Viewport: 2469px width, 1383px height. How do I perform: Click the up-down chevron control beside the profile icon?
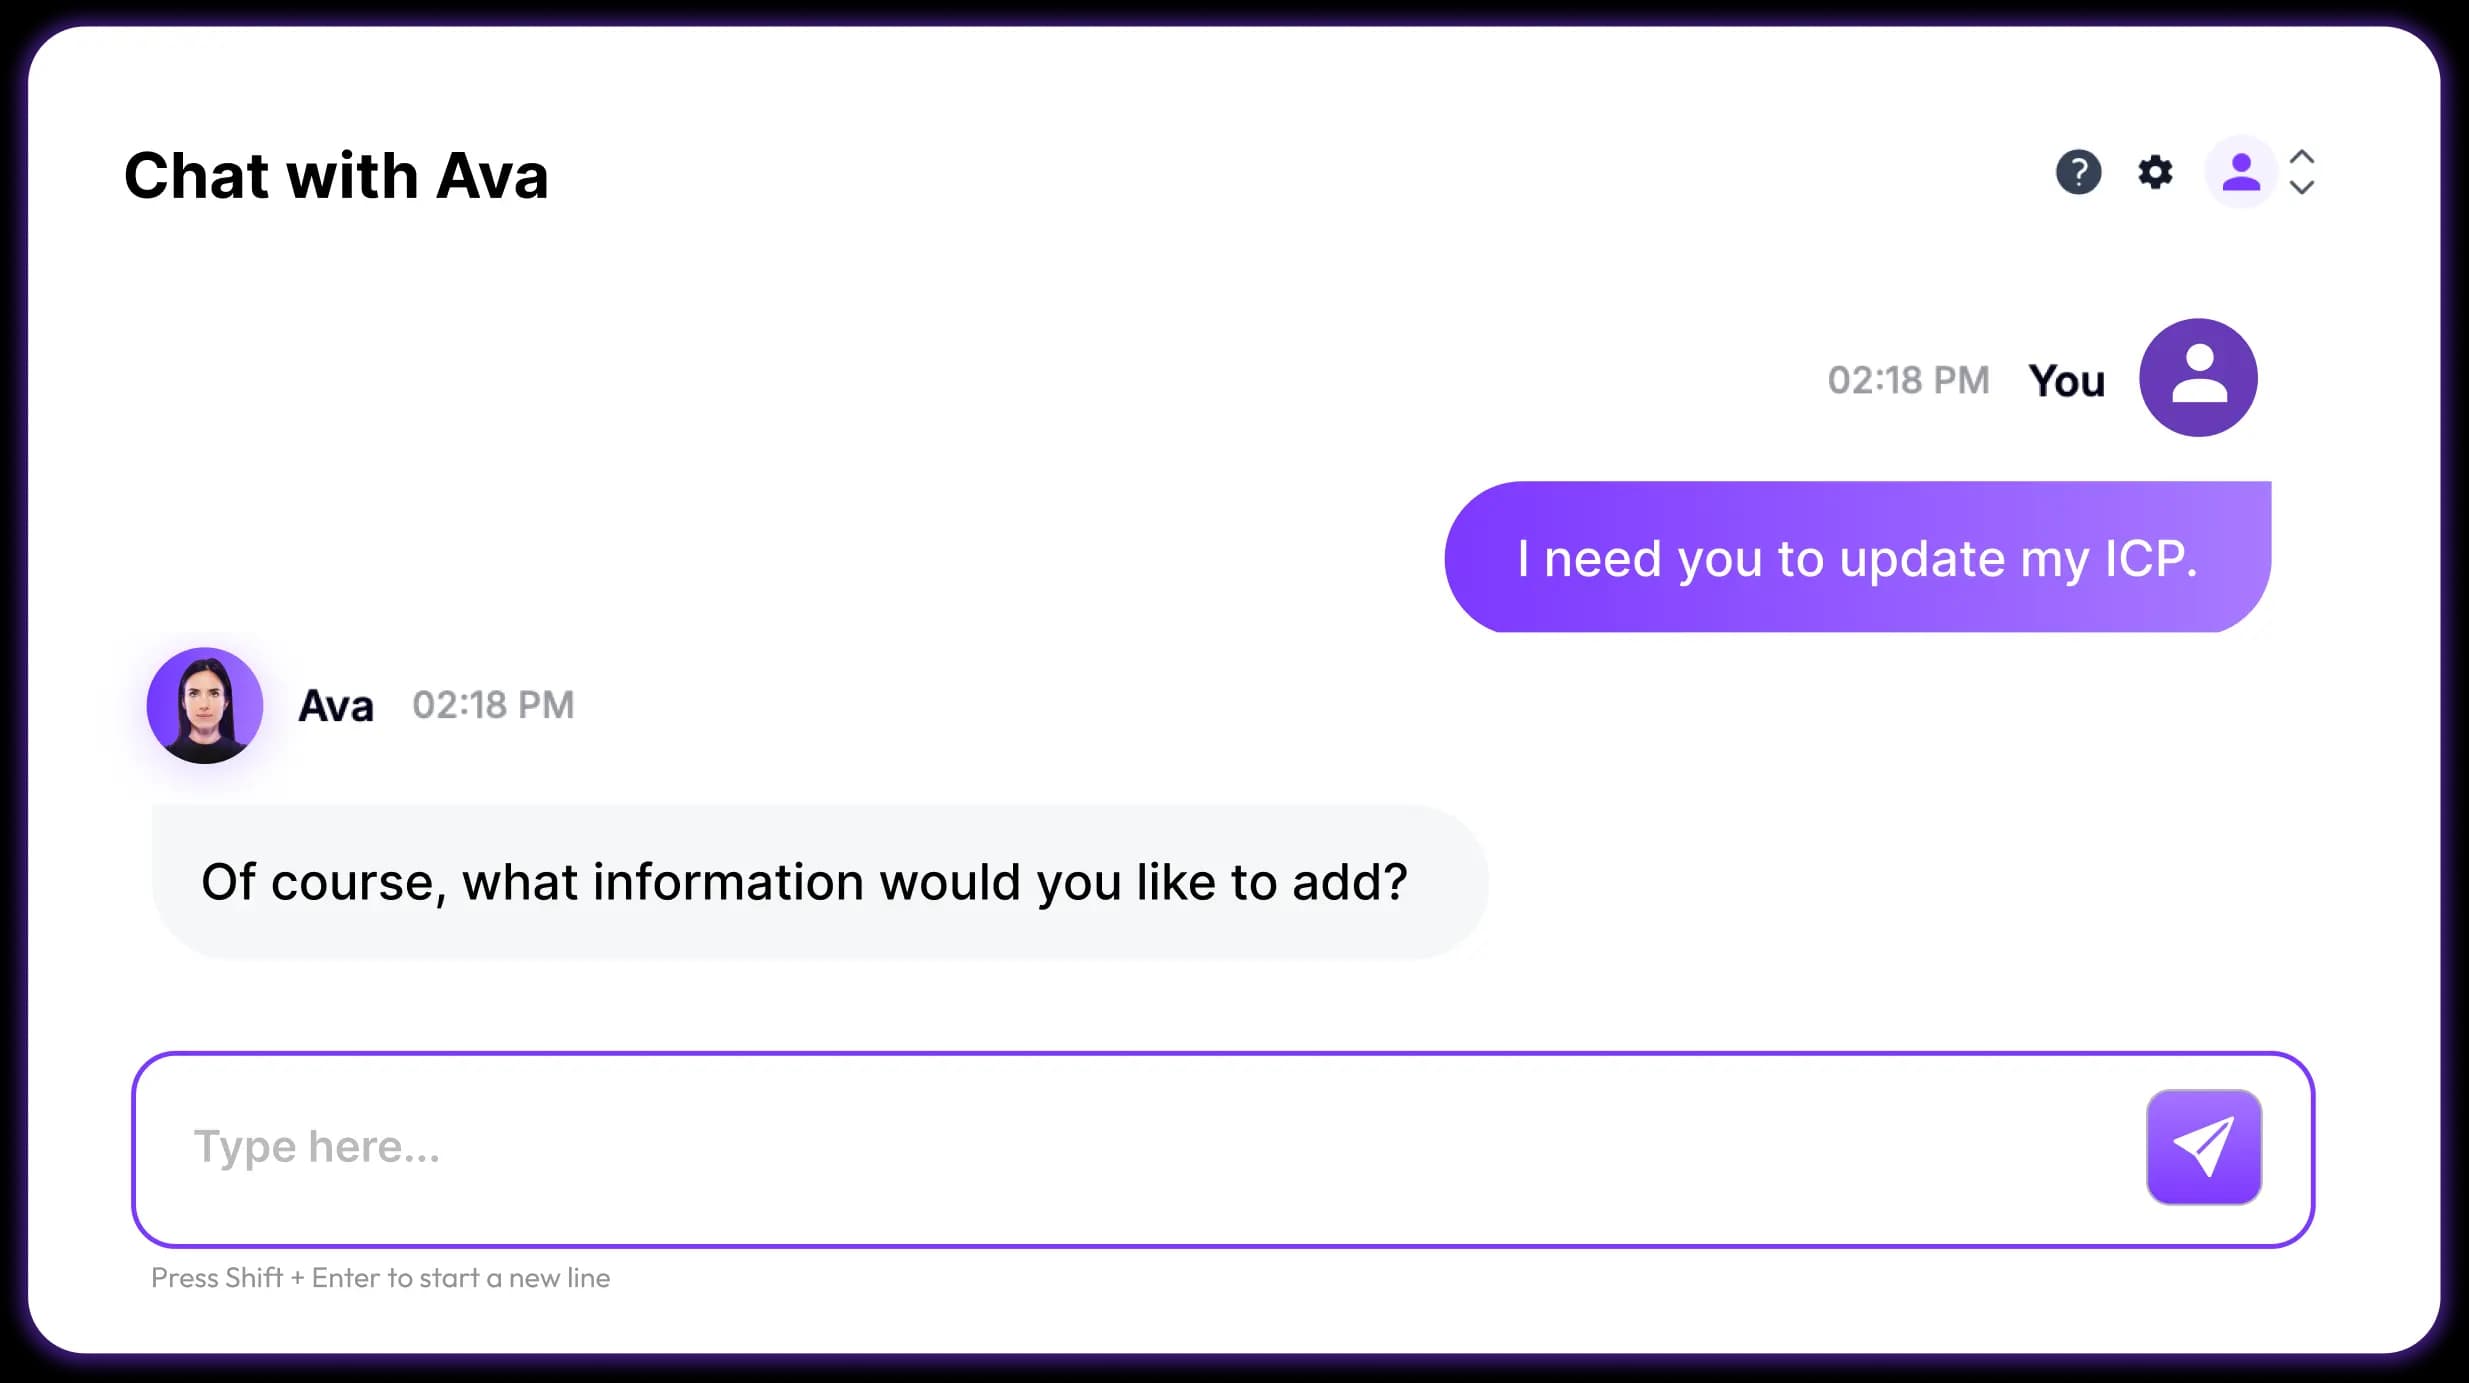[x=2302, y=173]
